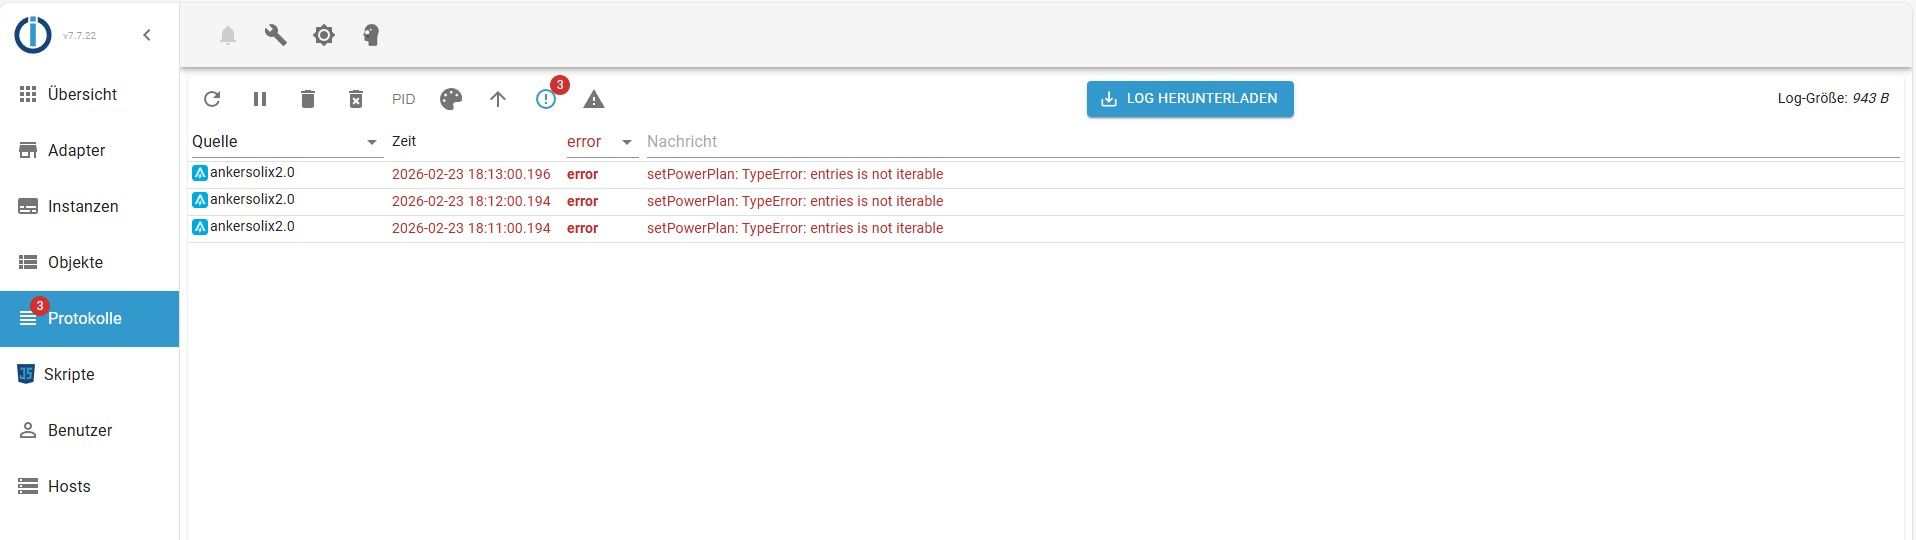Screen dimensions: 1916x540
Task: Toggle the theme gear icon
Action: pyautogui.click(x=323, y=36)
